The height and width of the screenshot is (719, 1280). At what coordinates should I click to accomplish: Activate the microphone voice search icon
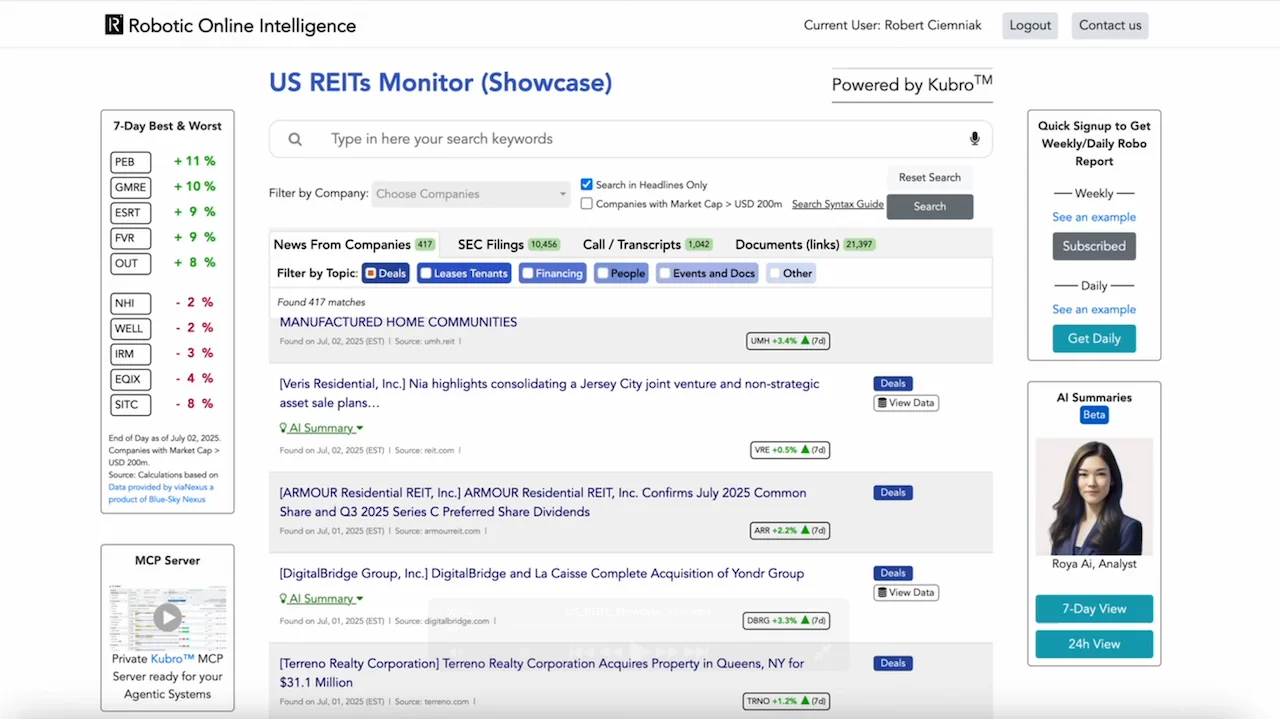click(974, 139)
